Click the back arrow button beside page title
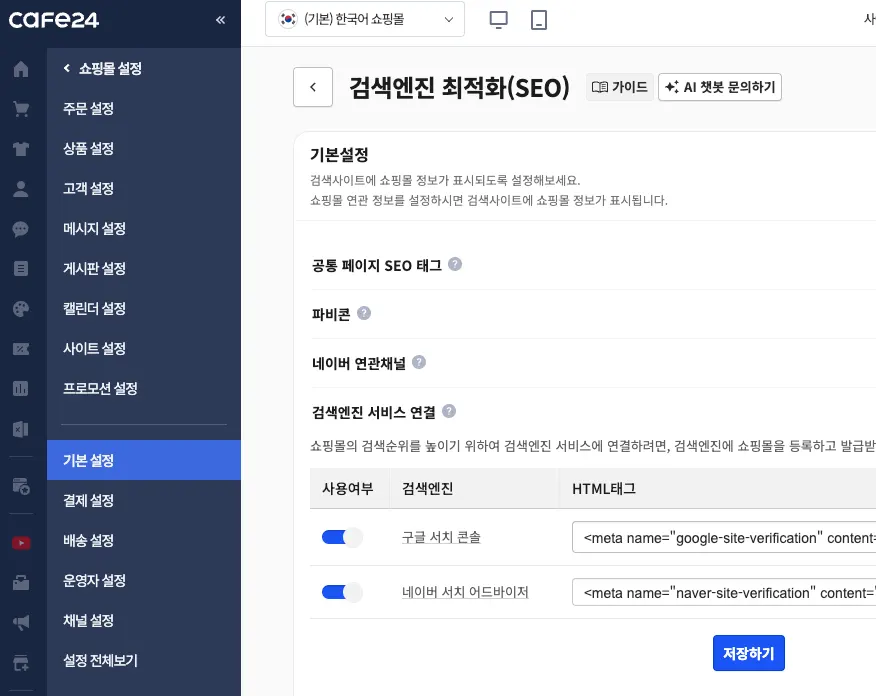876x696 pixels. tap(313, 87)
